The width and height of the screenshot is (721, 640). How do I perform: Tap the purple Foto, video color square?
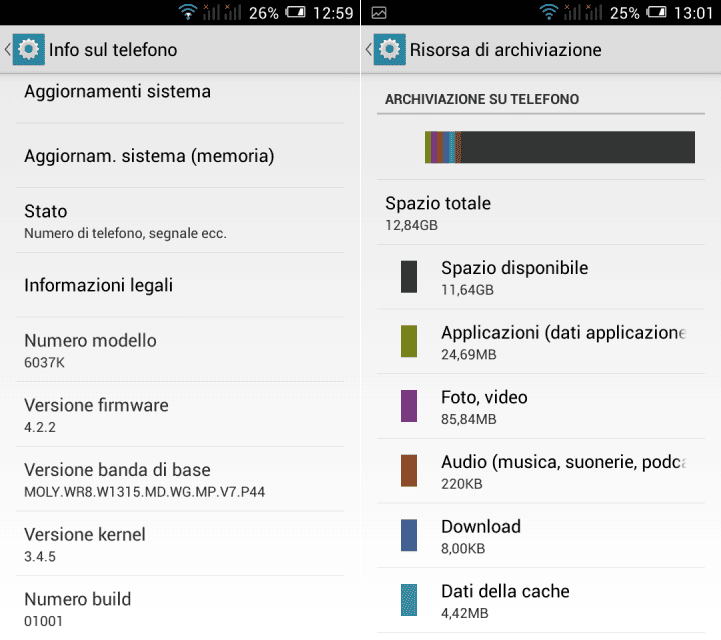409,406
